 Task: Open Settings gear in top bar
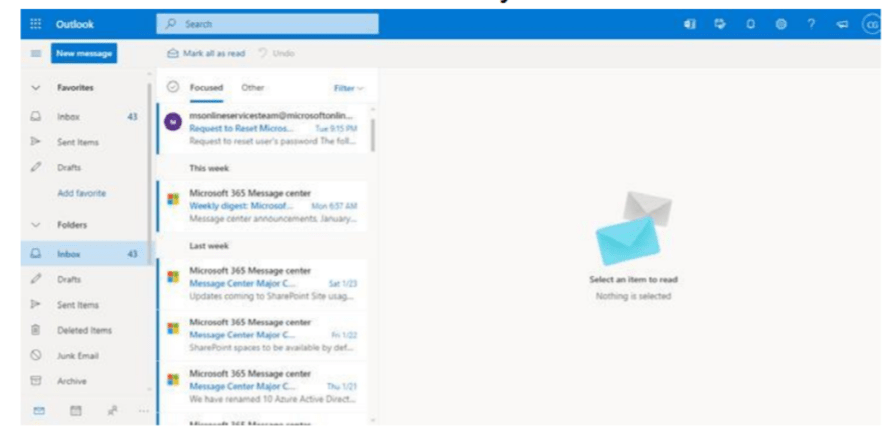click(x=782, y=23)
